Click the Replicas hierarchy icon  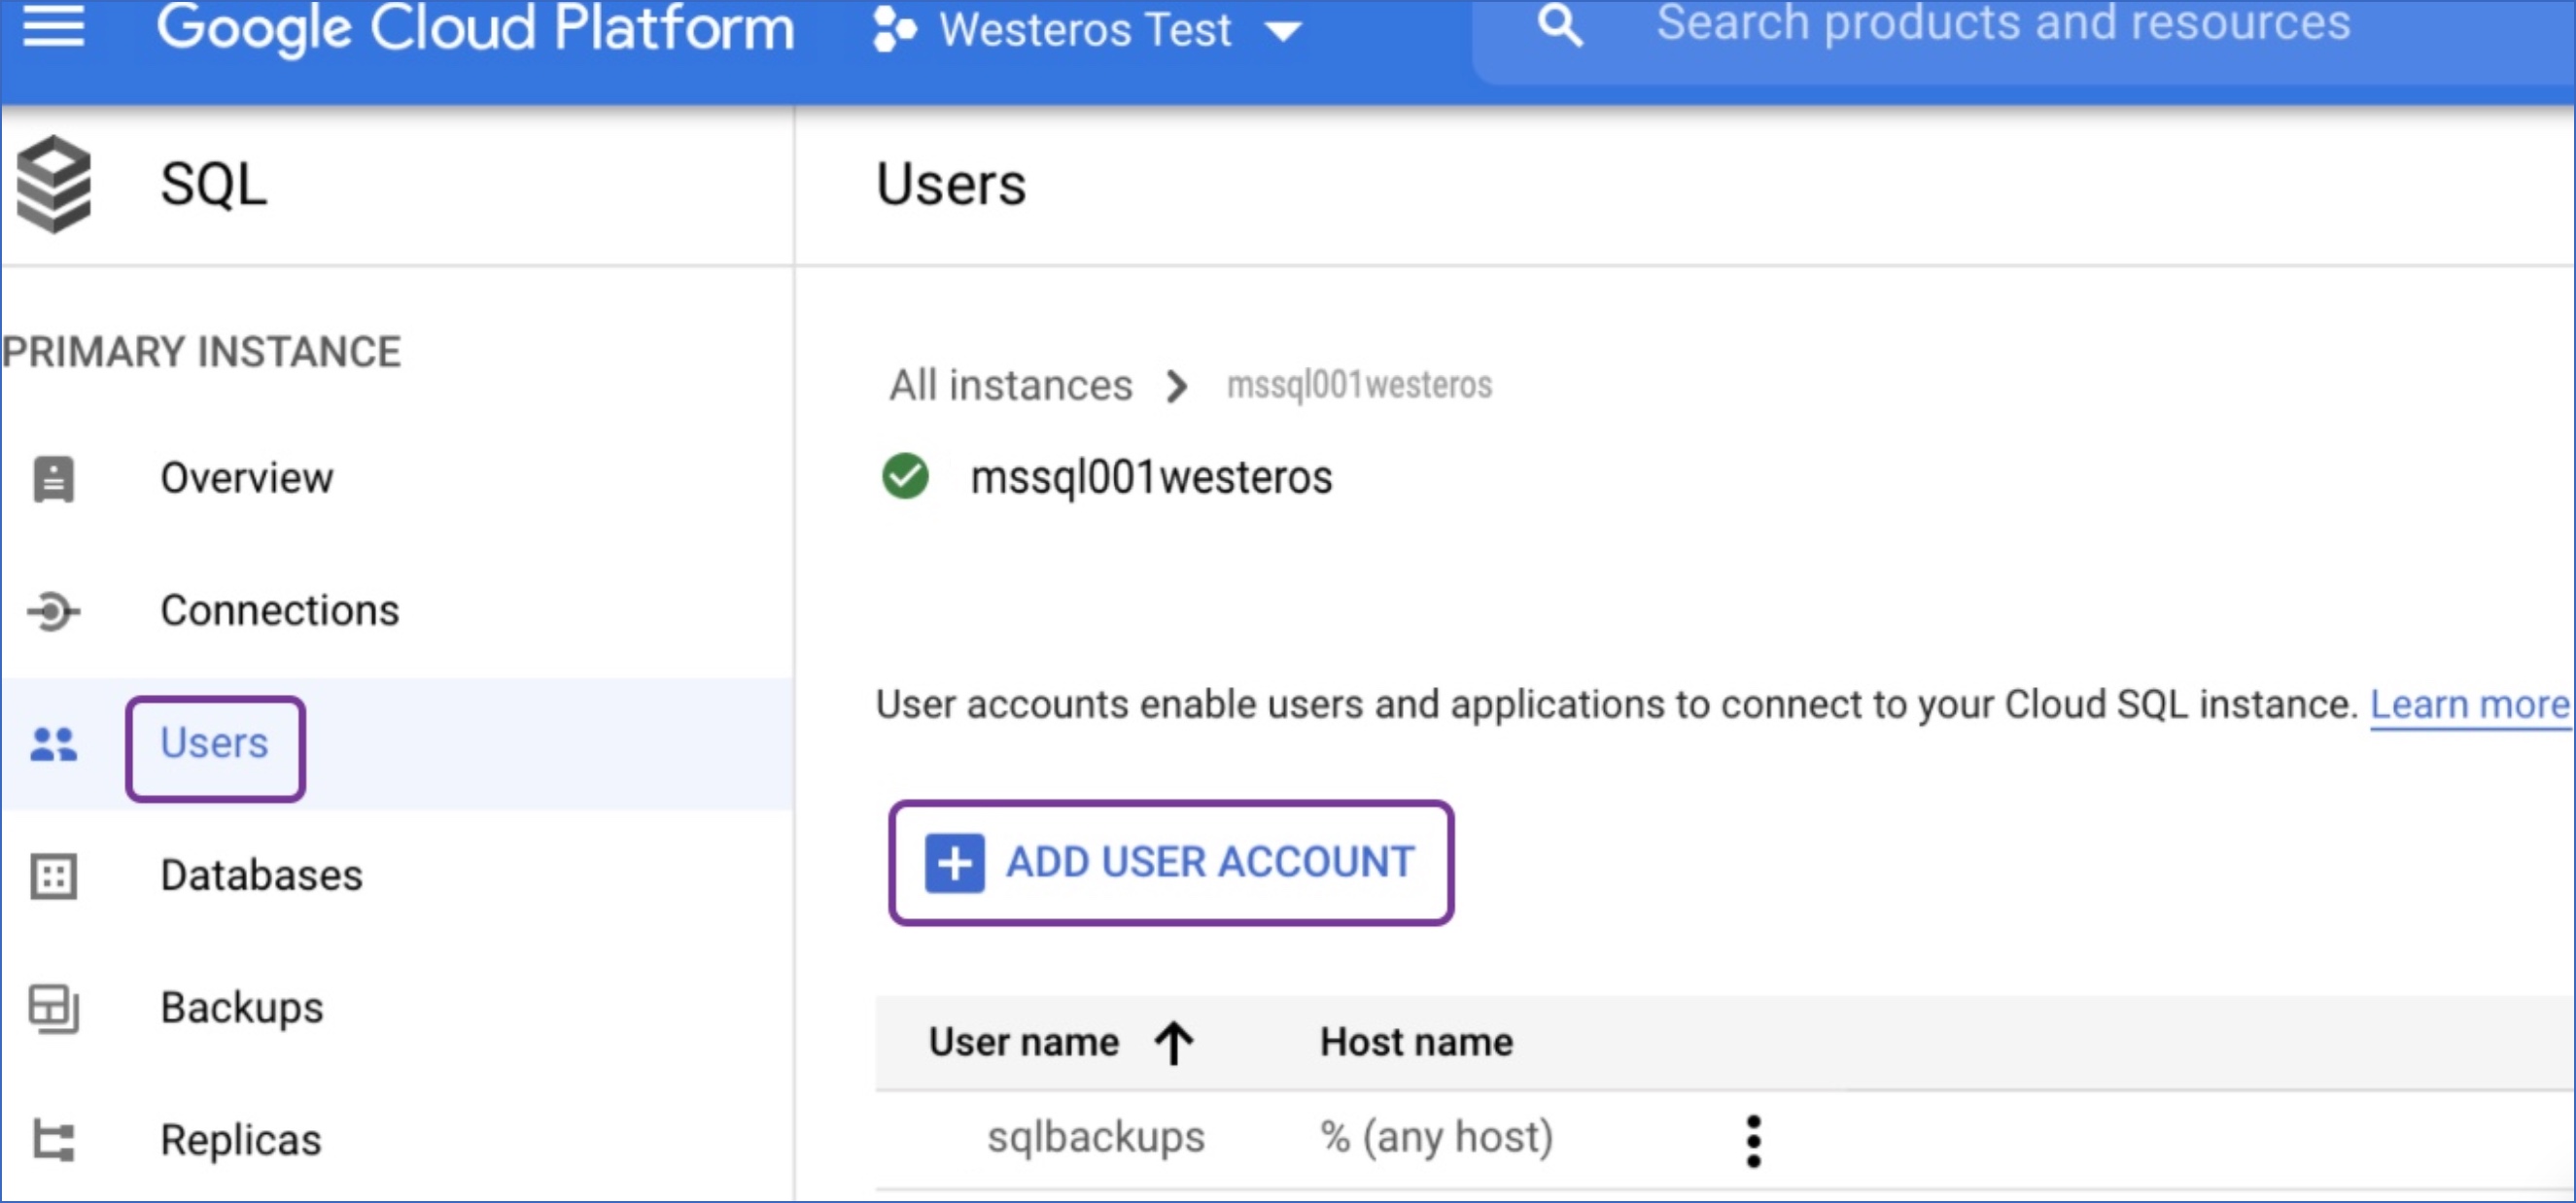53,1141
